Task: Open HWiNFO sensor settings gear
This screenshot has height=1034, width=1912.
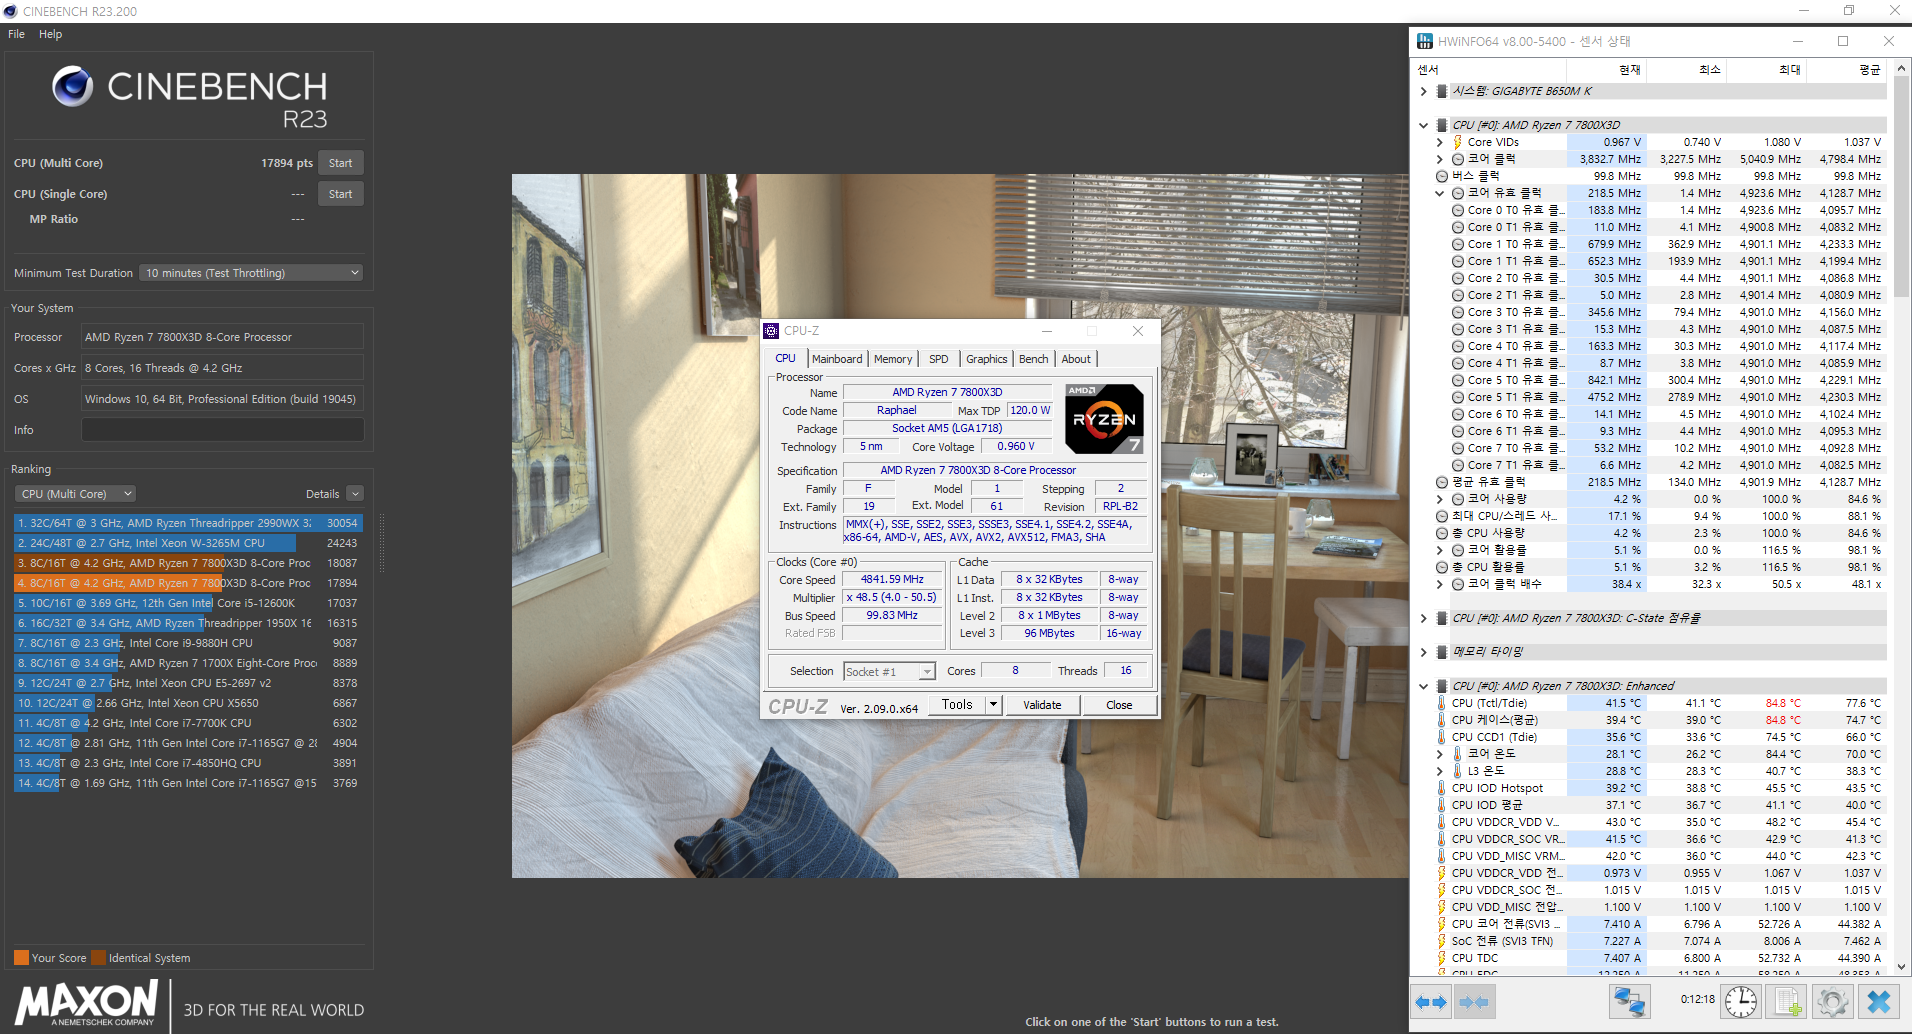Action: 1833,1001
